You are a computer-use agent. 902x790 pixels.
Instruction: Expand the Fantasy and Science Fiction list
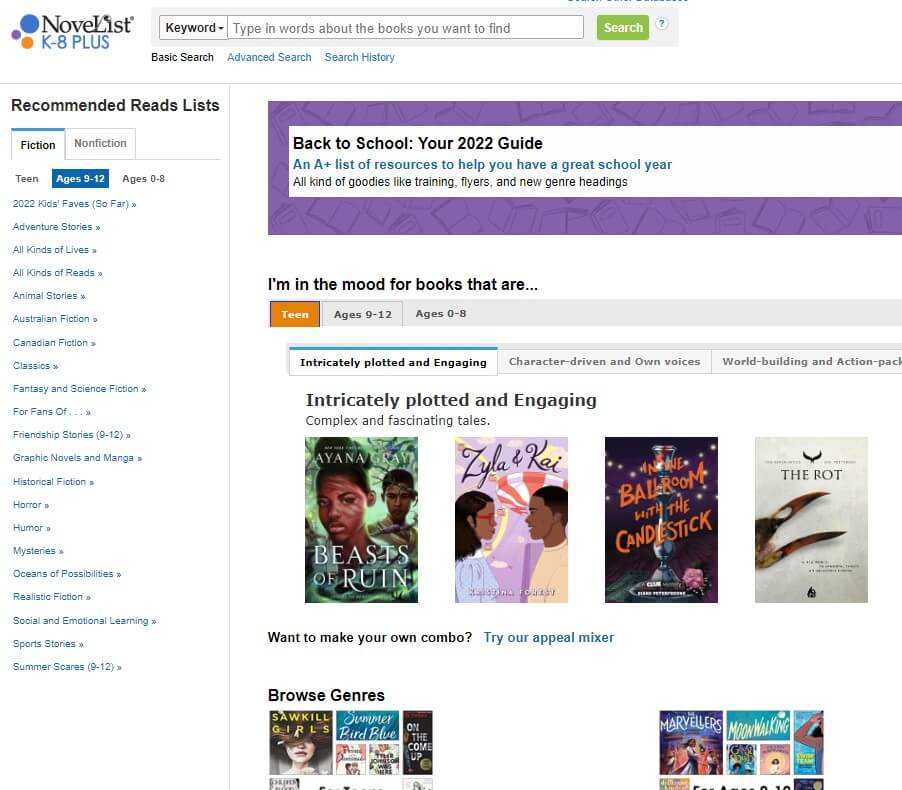click(x=79, y=389)
